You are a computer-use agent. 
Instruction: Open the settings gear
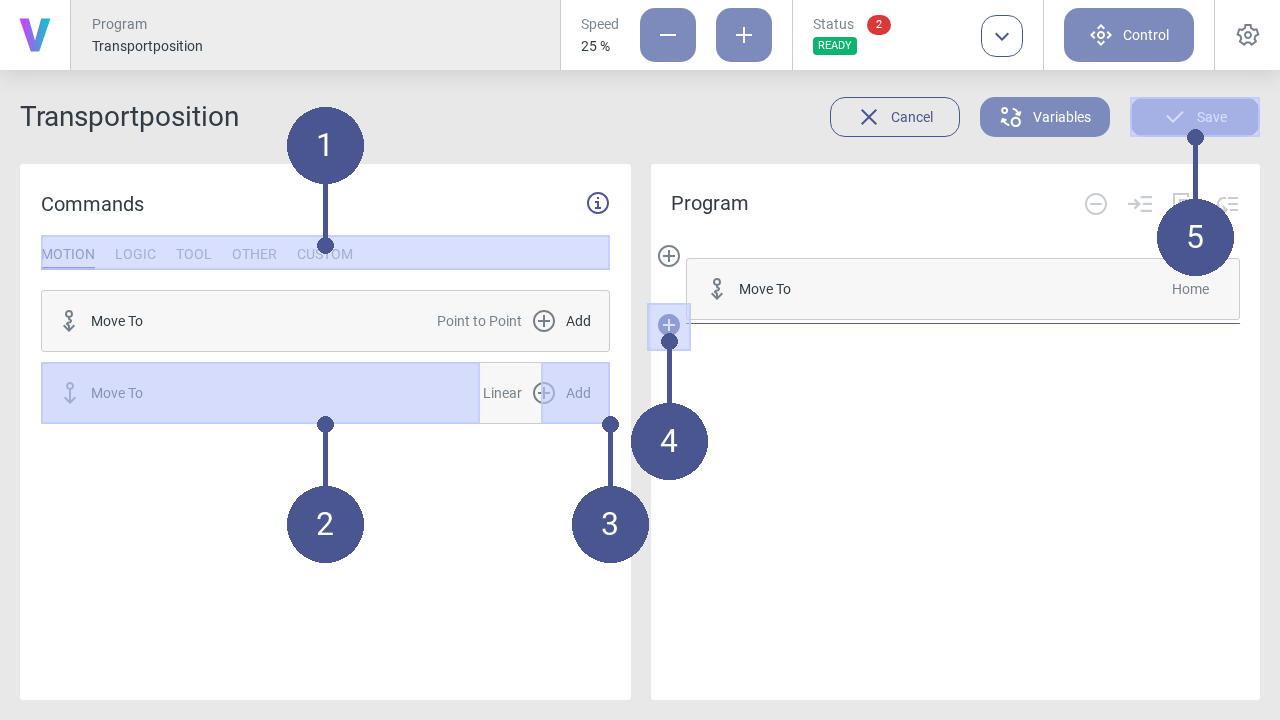coord(1247,35)
